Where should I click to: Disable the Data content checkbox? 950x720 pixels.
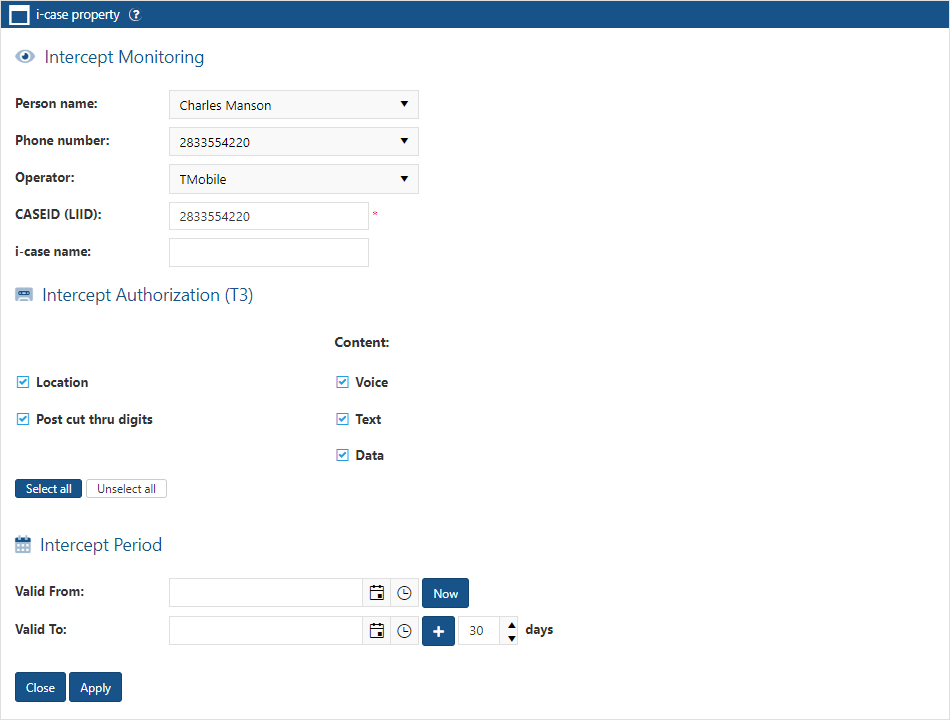coord(342,455)
